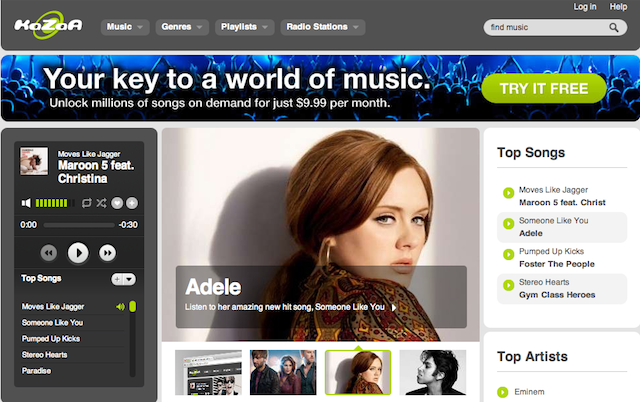Select Paradise in the player playlist
This screenshot has width=640, height=402.
36,371
